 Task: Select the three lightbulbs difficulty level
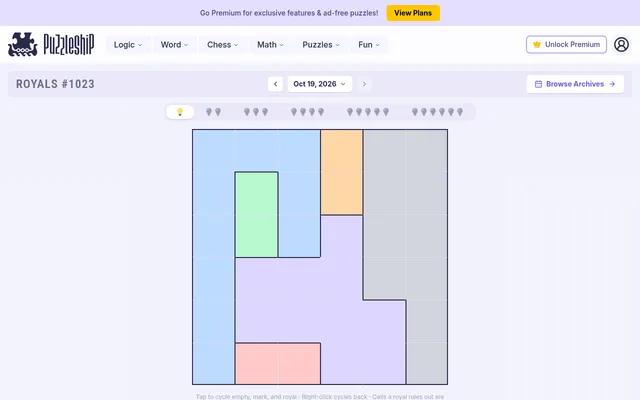(x=256, y=112)
